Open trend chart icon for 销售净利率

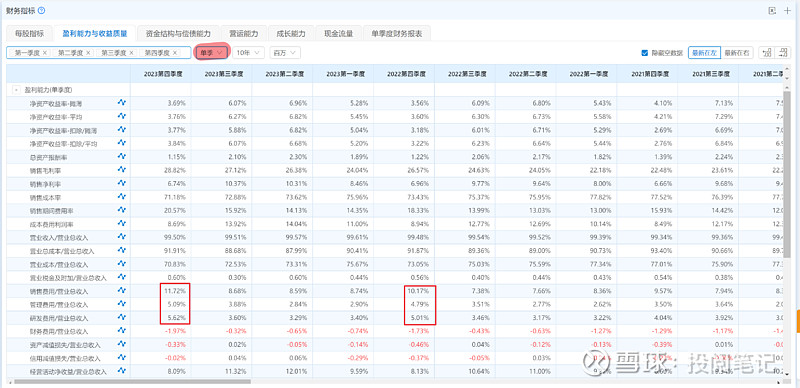click(121, 183)
